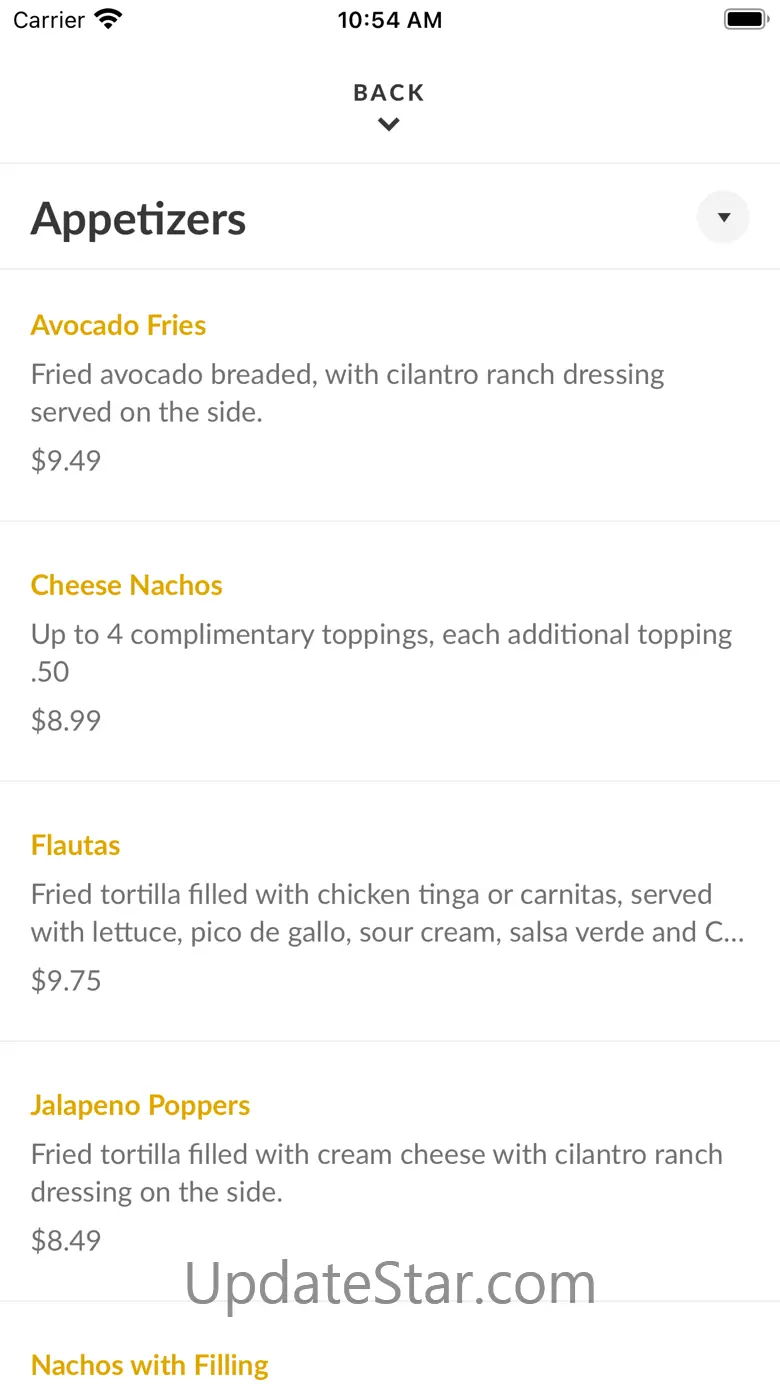Select the $9.75 Flautas price
The height and width of the screenshot is (1387, 780).
click(x=66, y=980)
